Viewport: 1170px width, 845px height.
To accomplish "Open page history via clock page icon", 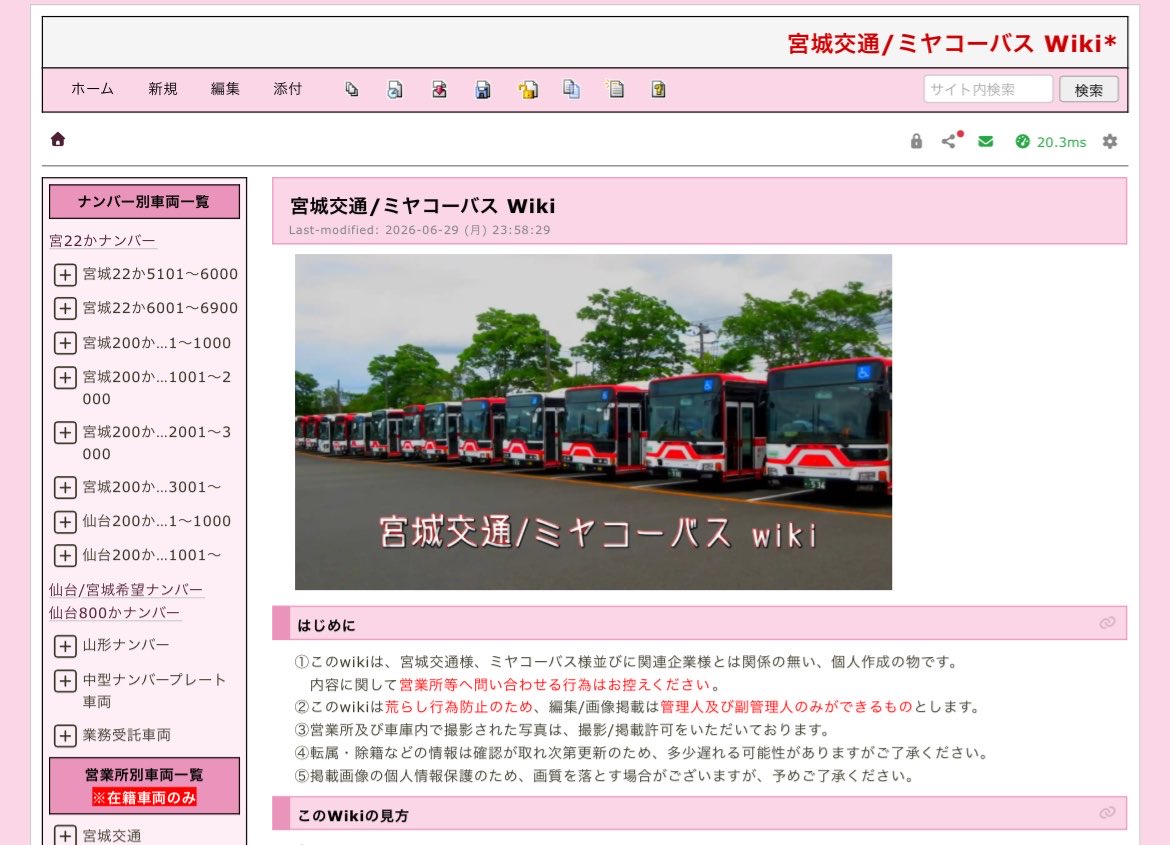I will click(395, 90).
